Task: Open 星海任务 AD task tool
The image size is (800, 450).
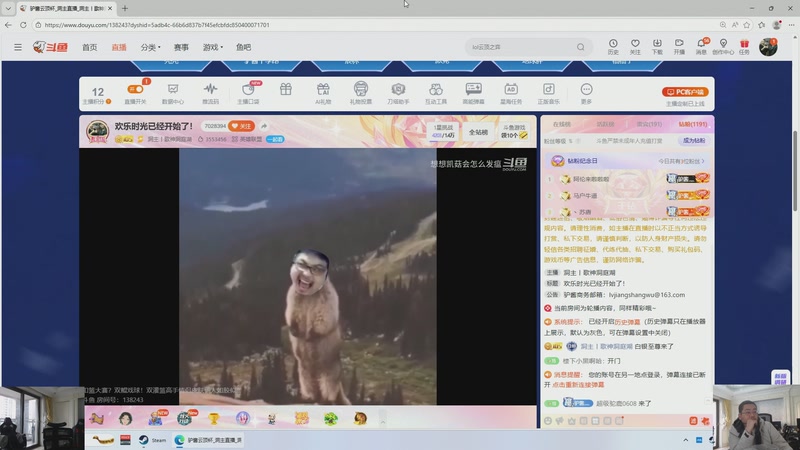Action: pyautogui.click(x=511, y=93)
